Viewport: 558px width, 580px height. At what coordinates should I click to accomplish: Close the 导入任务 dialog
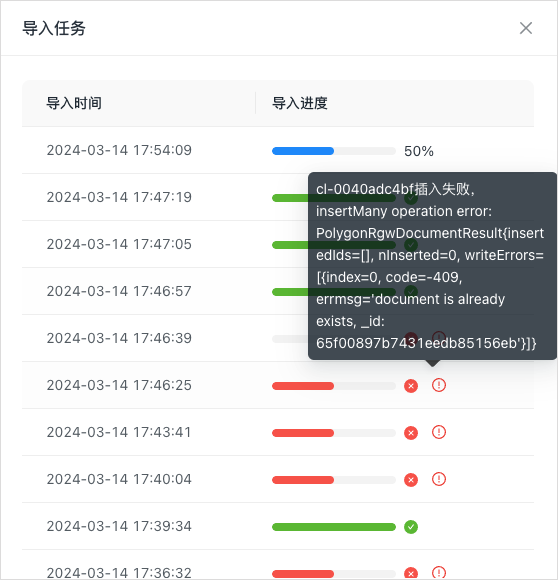coord(525,28)
